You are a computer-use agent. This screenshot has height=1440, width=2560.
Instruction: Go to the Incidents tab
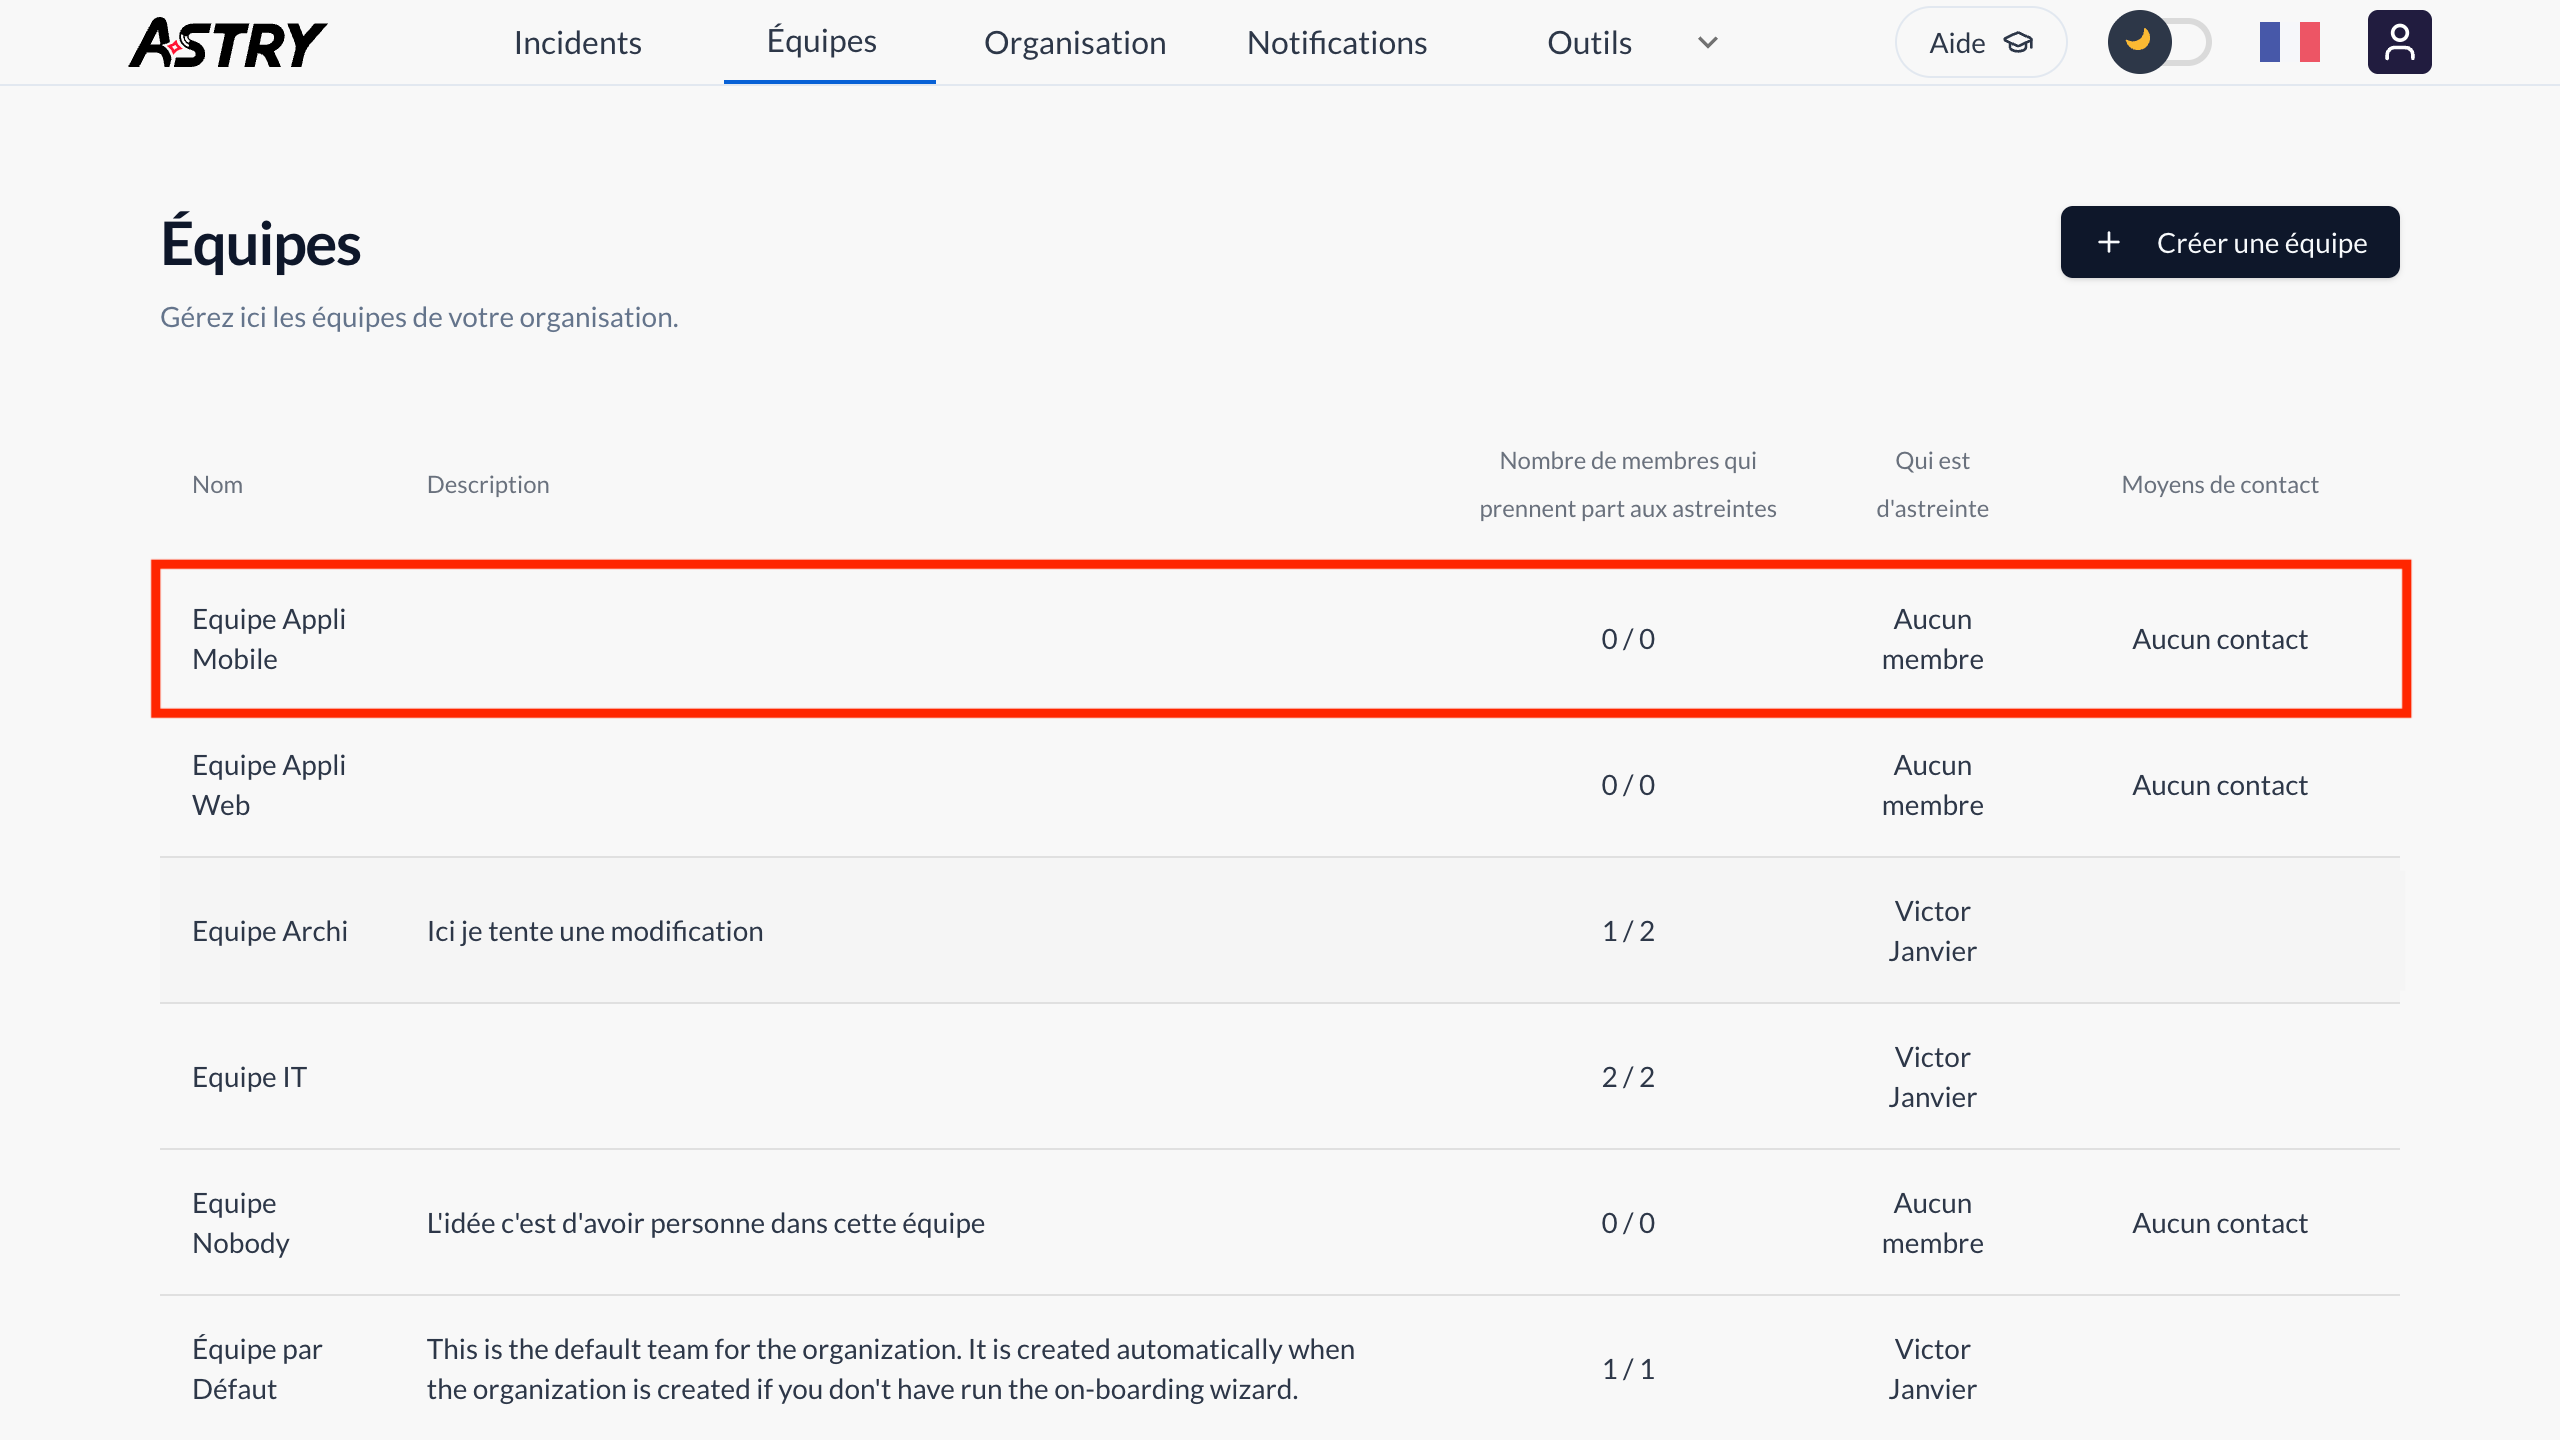[577, 43]
